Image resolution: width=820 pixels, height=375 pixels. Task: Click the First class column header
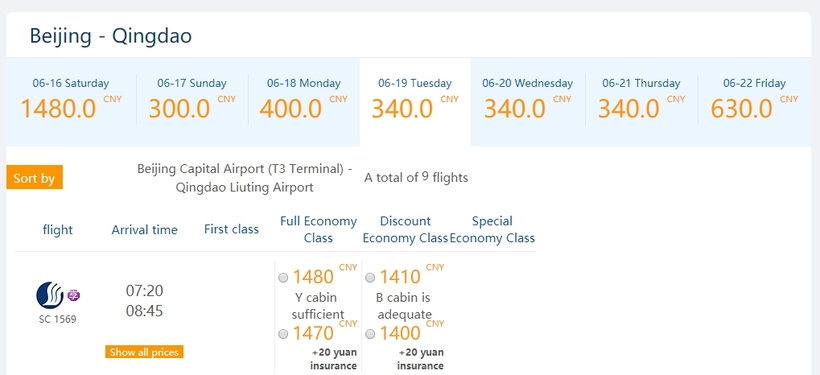pyautogui.click(x=231, y=229)
